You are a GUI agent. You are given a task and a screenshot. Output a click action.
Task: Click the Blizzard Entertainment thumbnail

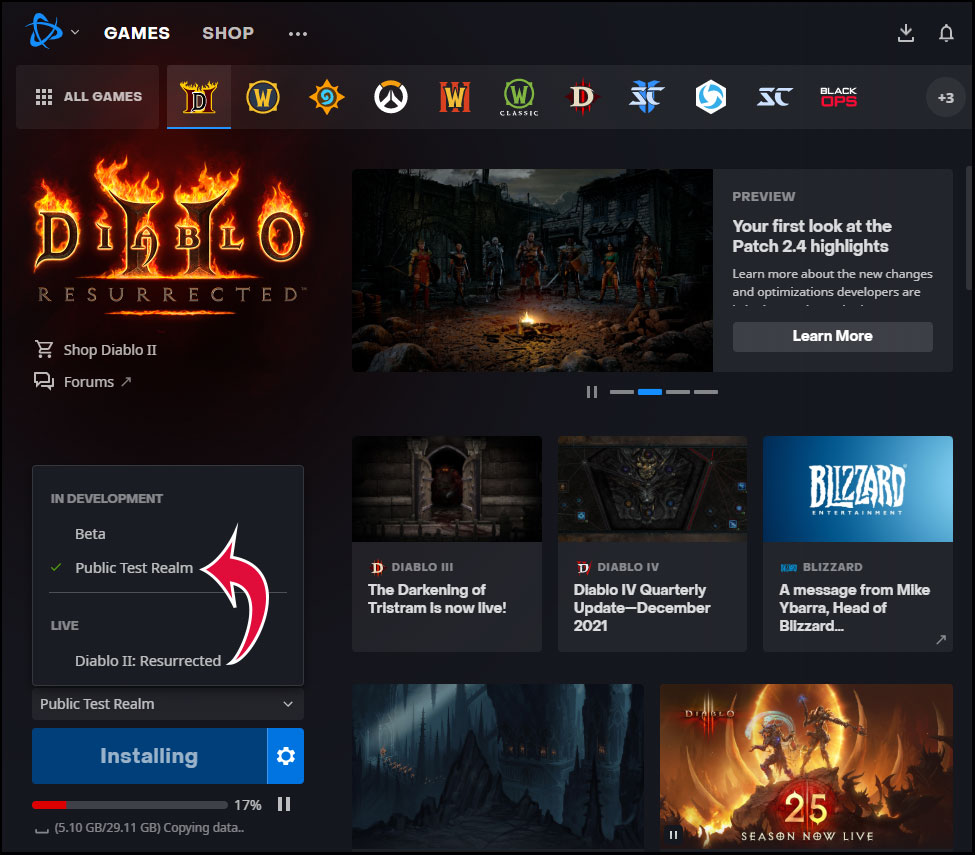[x=857, y=489]
